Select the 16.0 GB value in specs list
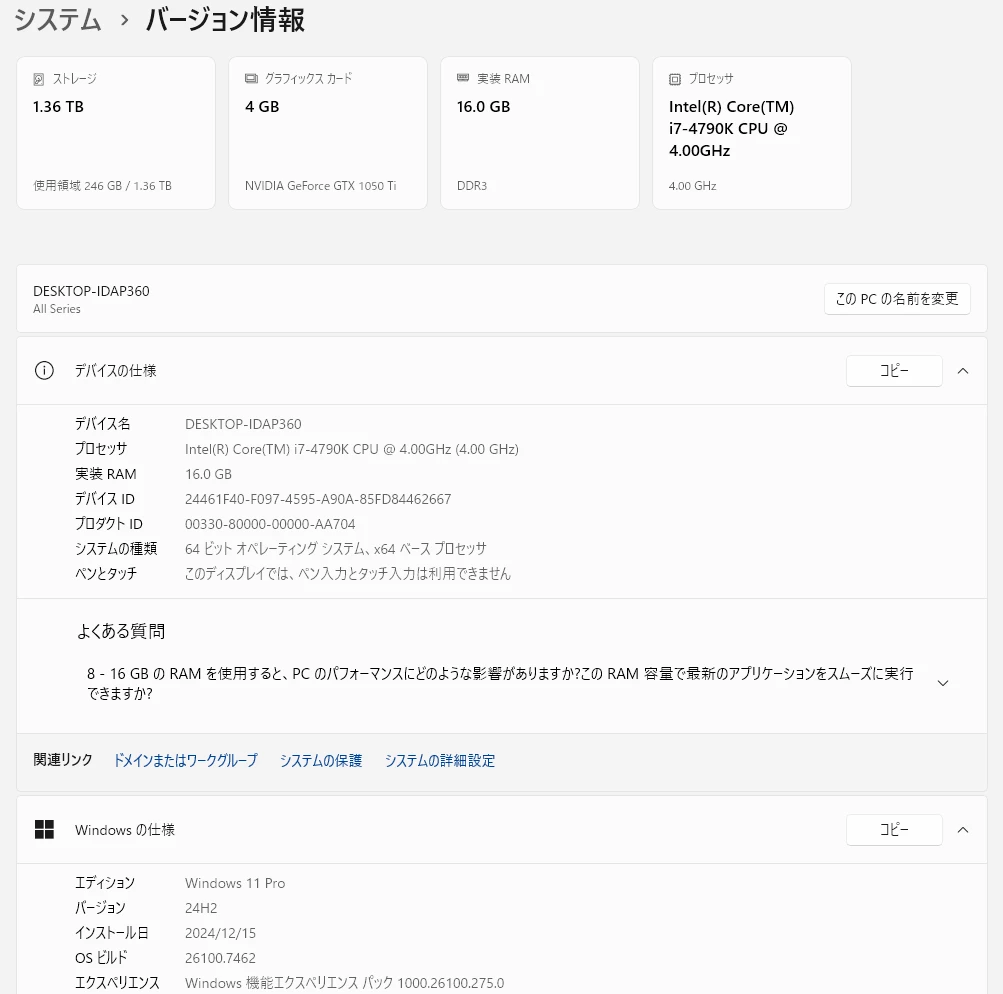The image size is (1003, 994). 209,474
